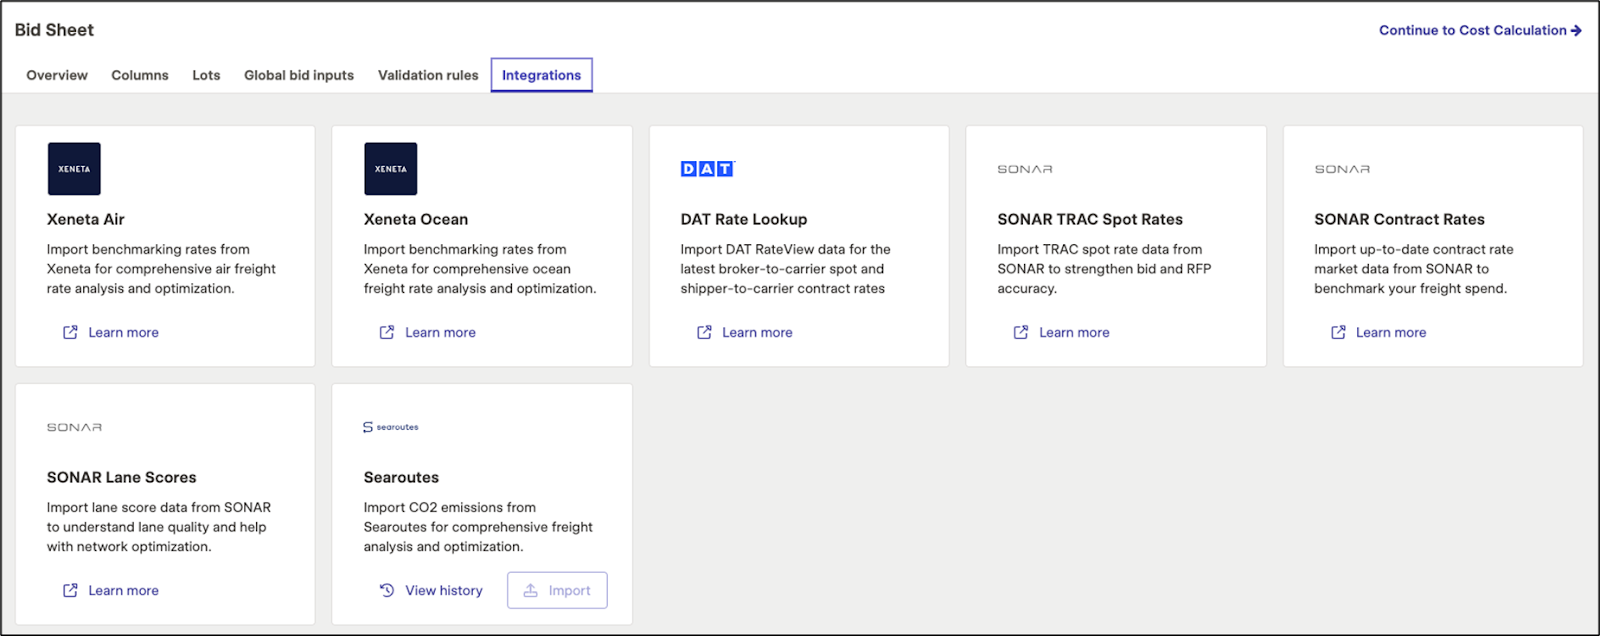Image resolution: width=1600 pixels, height=636 pixels.
Task: Click the Searoutes Import button
Action: (557, 590)
